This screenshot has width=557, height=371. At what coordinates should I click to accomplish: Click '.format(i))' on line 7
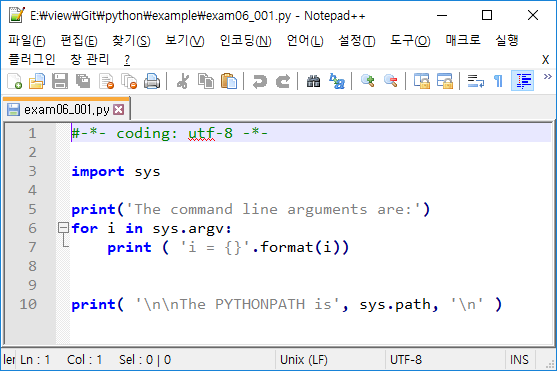point(301,247)
